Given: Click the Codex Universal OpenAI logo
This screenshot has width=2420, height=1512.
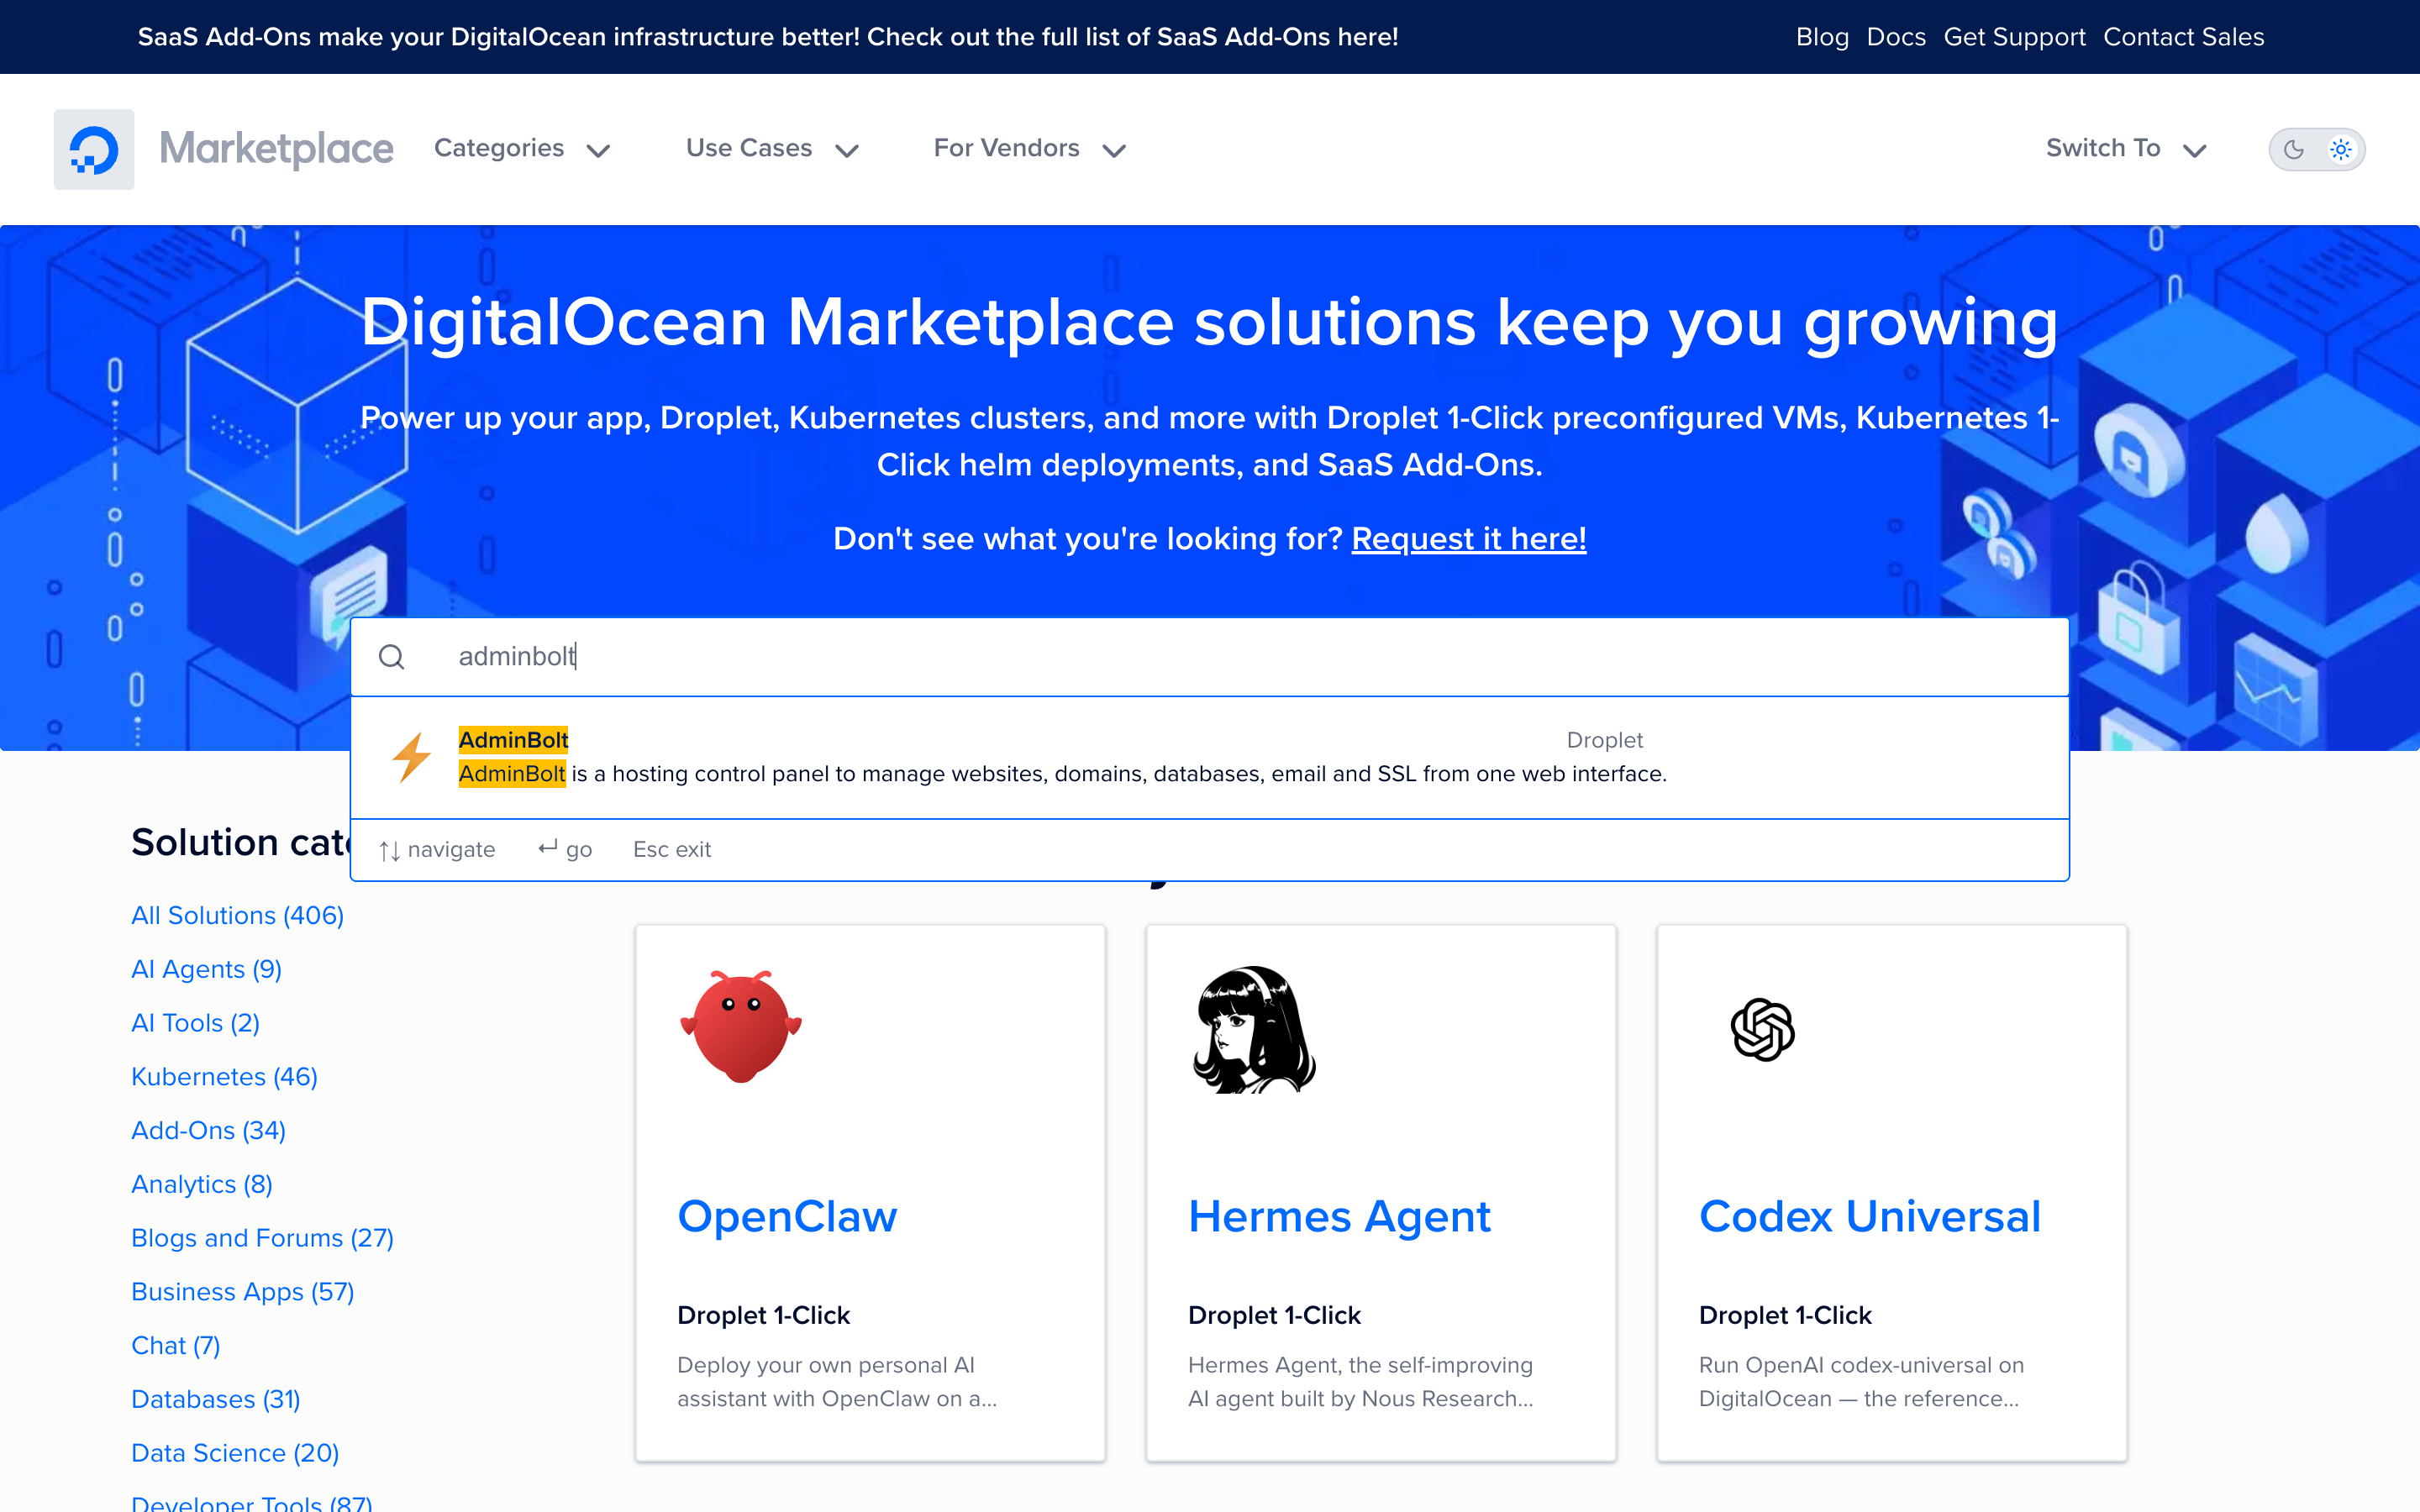Looking at the screenshot, I should click(x=1763, y=1029).
